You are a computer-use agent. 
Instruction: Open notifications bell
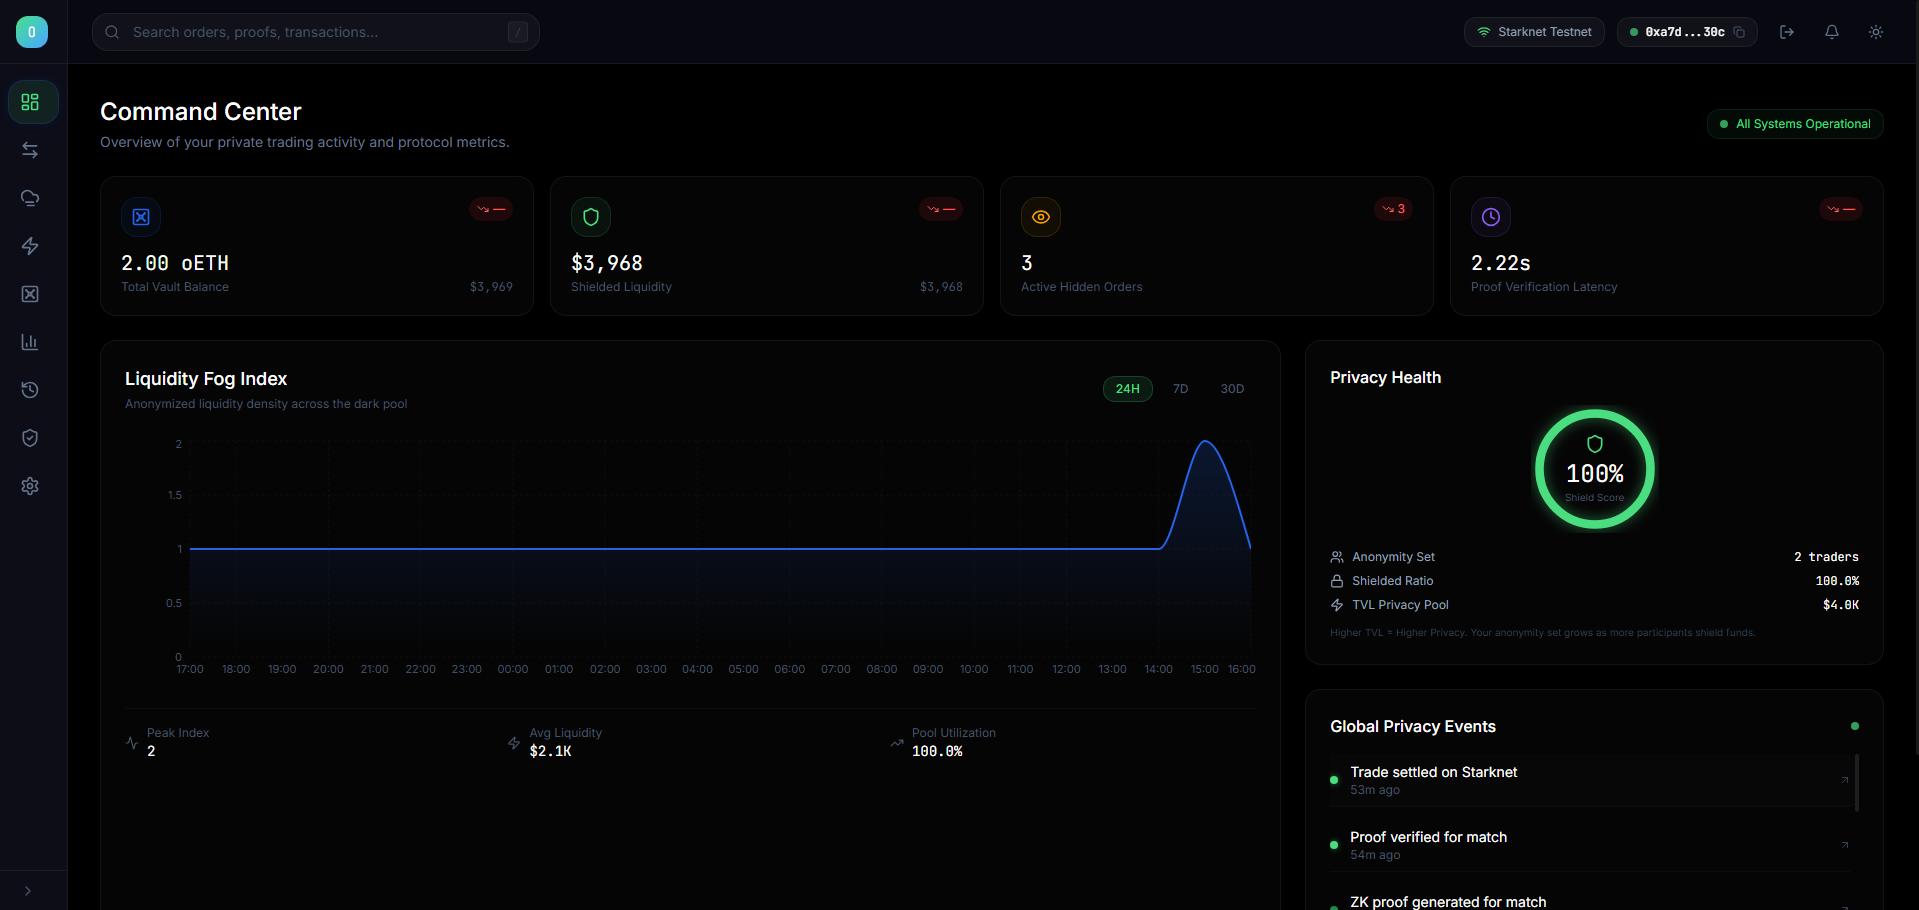pyautogui.click(x=1832, y=32)
